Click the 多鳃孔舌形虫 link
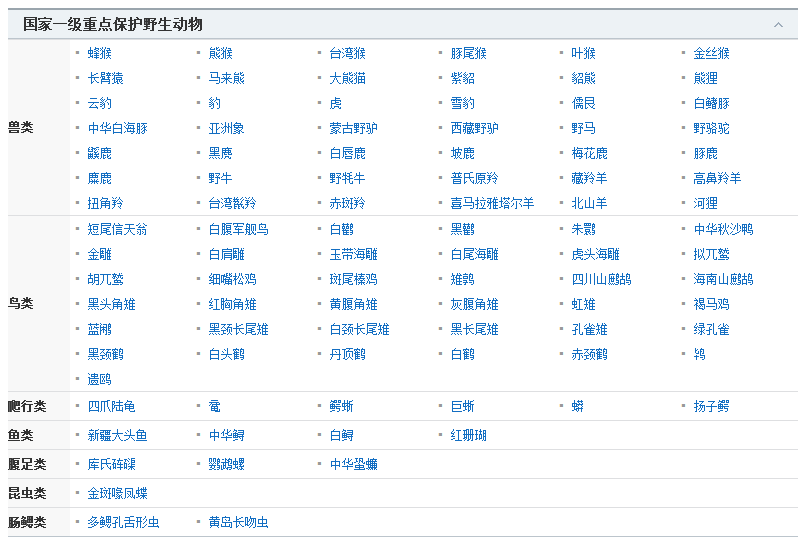This screenshot has height=546, width=811. pos(124,522)
